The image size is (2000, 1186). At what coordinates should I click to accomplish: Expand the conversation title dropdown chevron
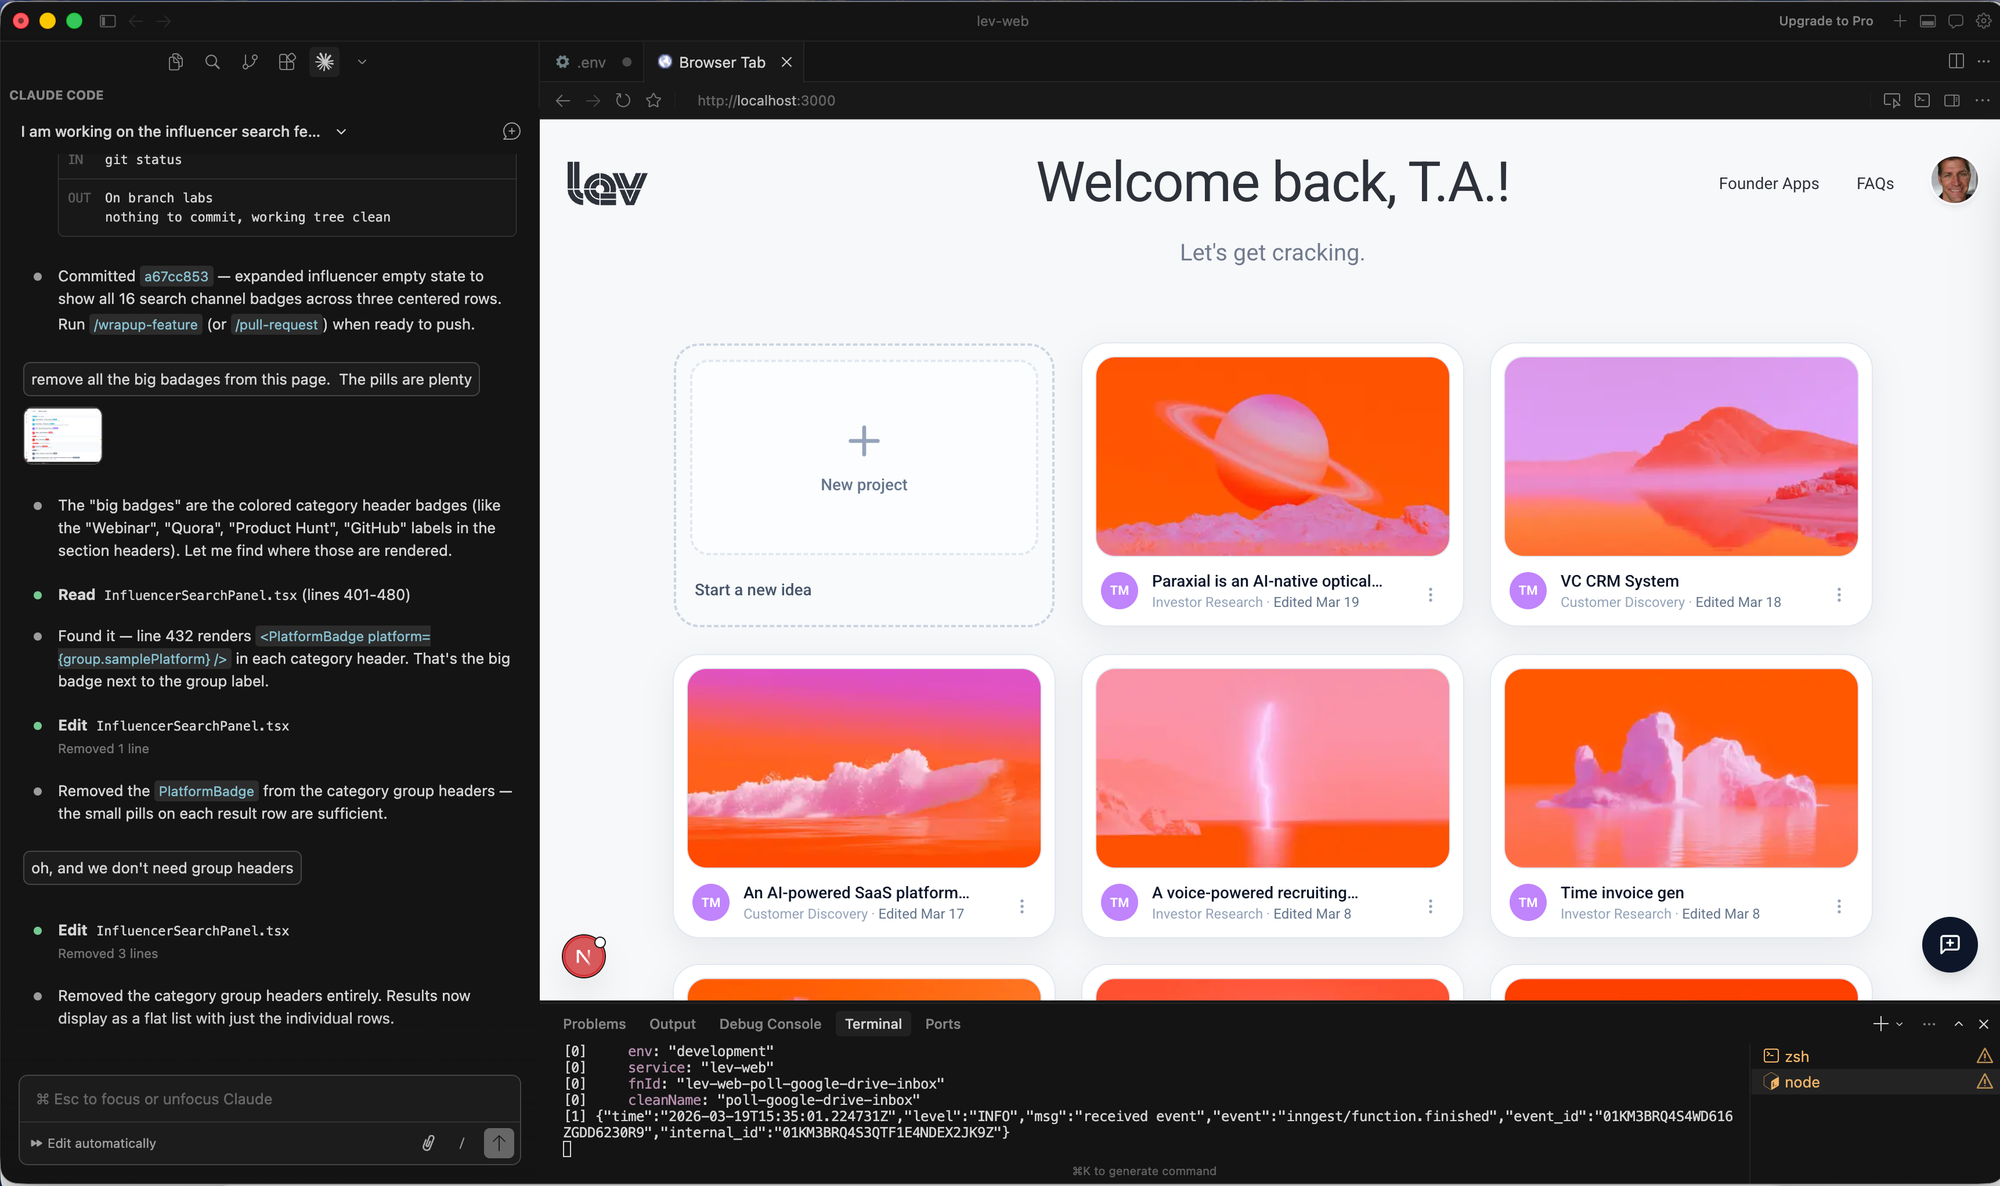[x=341, y=132]
